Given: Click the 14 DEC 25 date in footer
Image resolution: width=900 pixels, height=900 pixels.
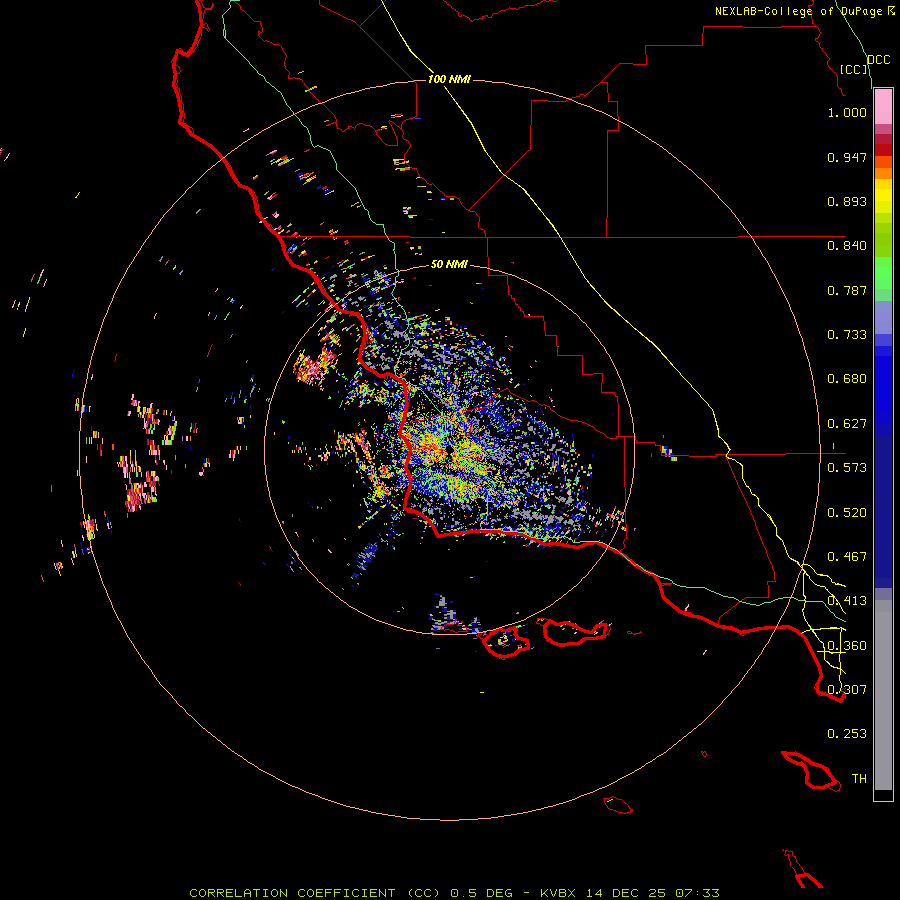Looking at the screenshot, I should [626, 893].
